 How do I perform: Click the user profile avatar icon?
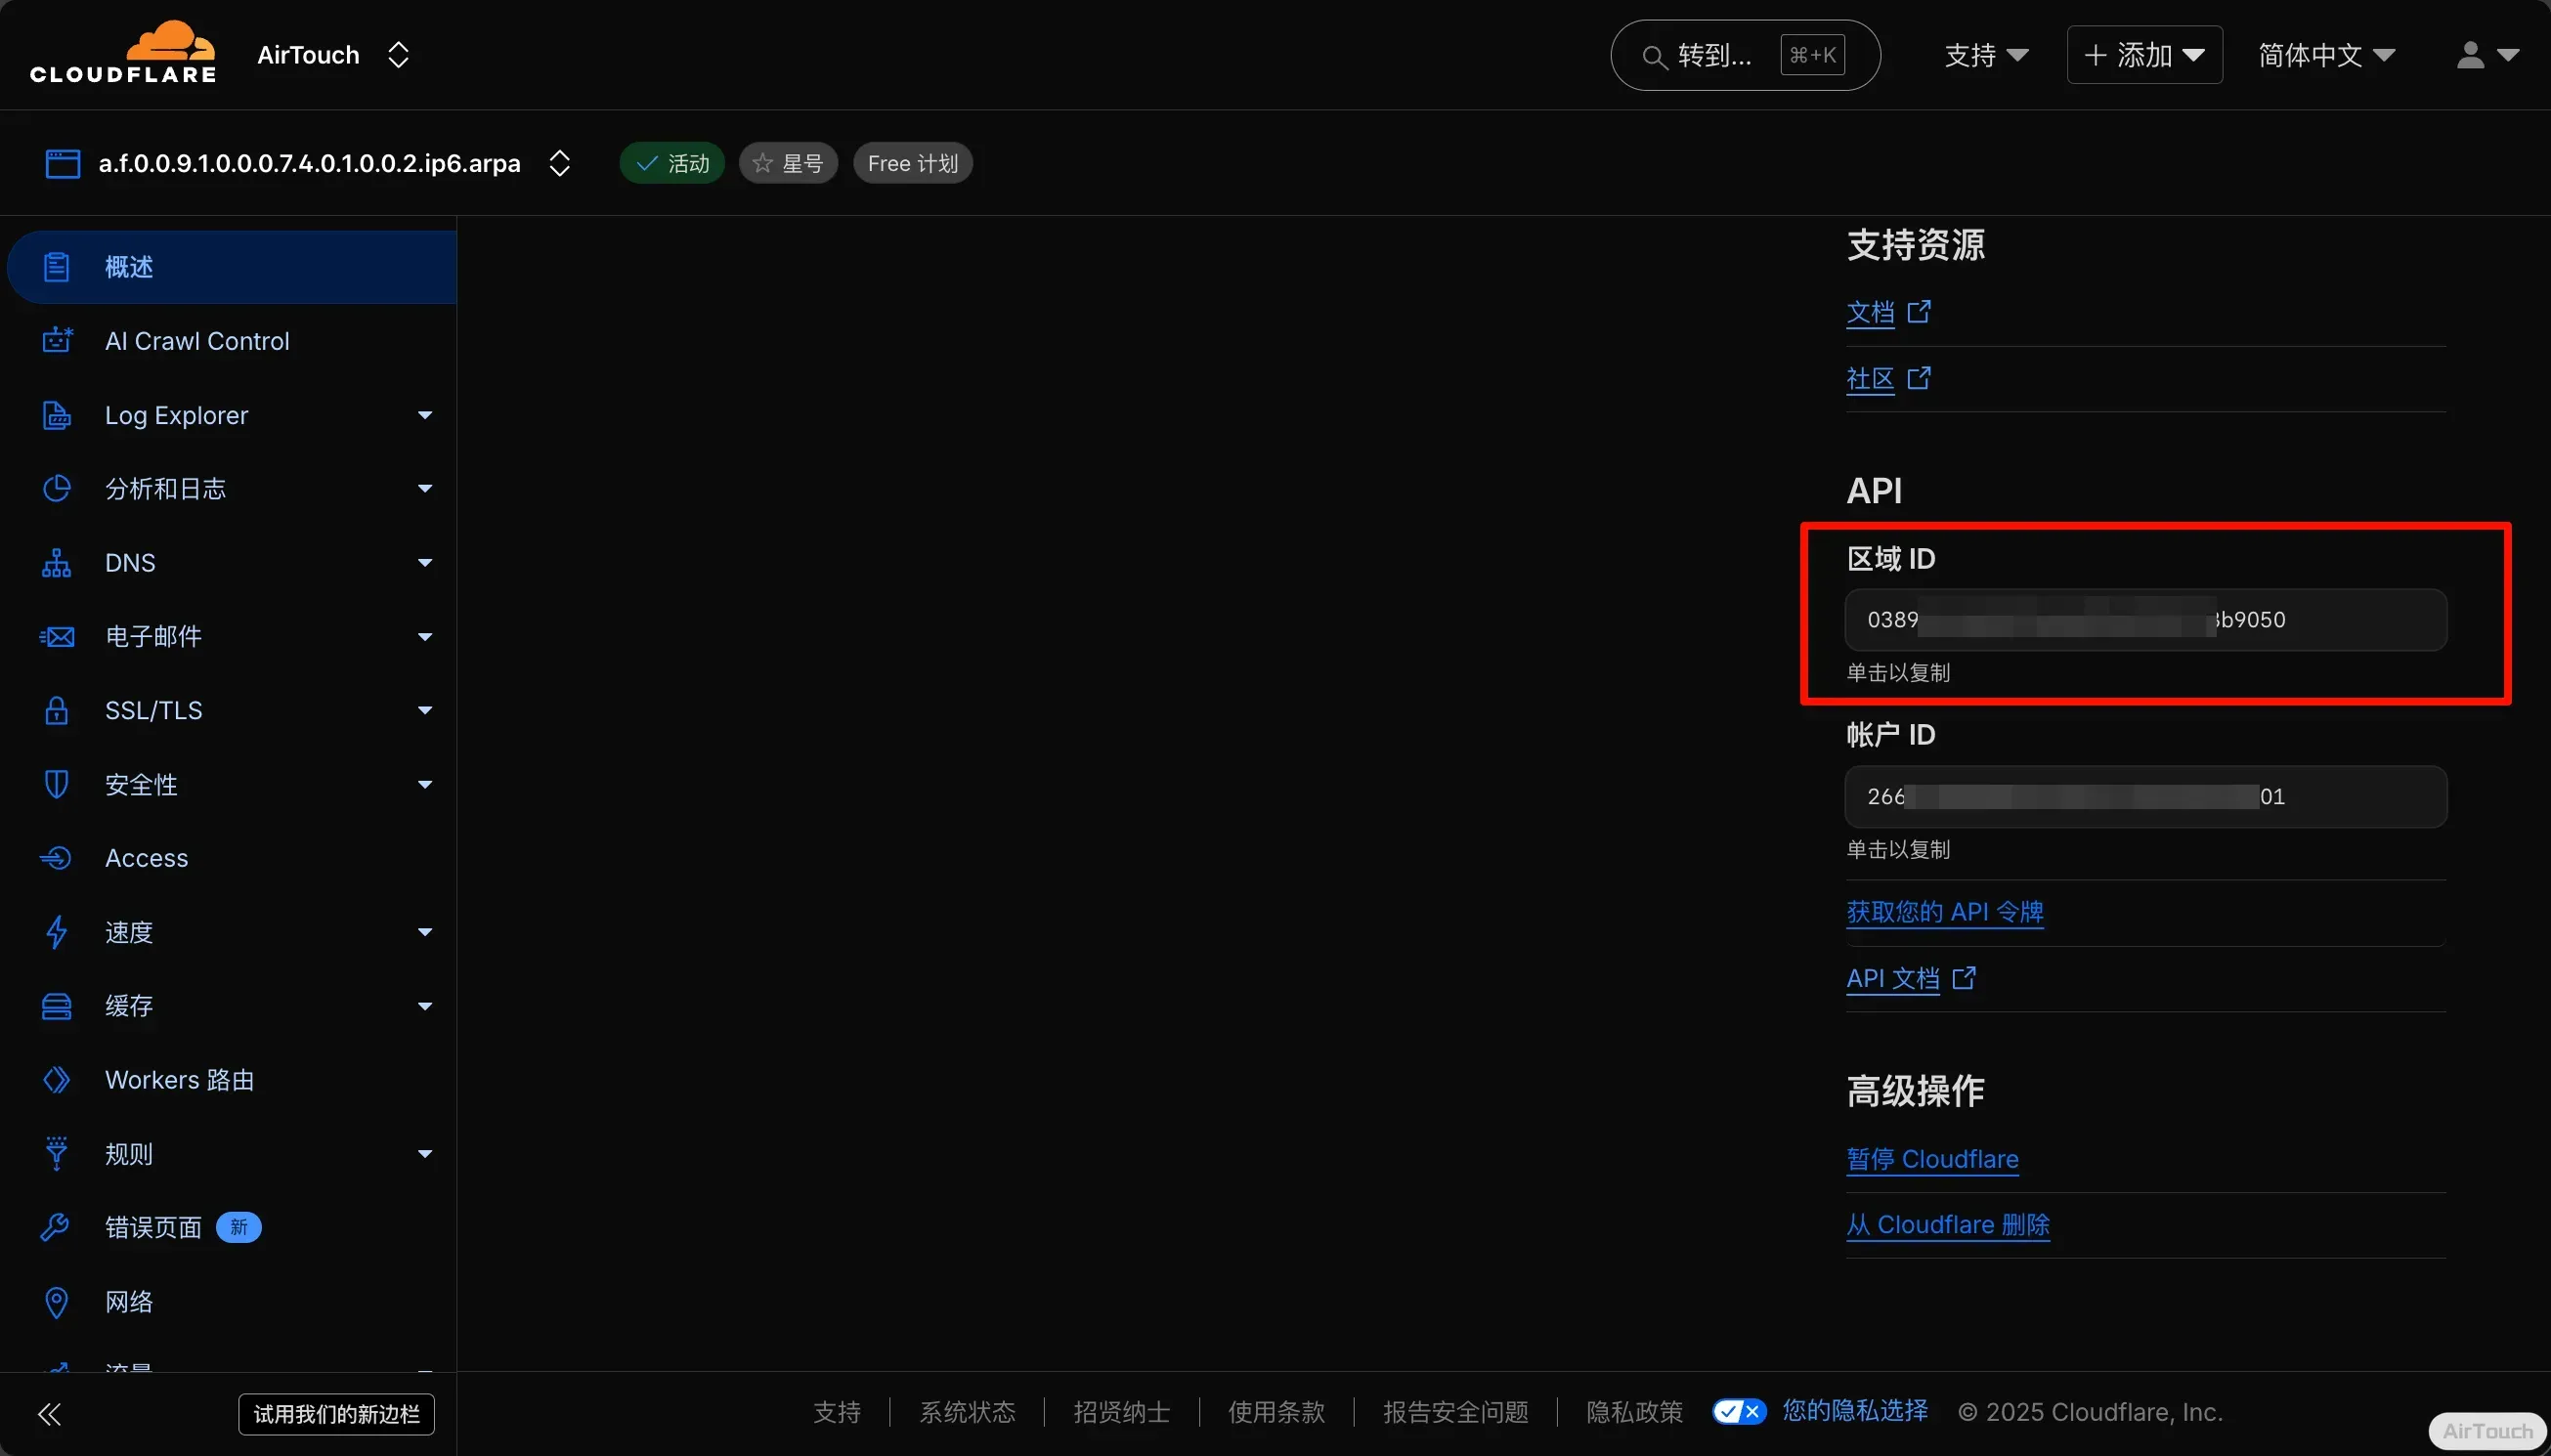2470,55
